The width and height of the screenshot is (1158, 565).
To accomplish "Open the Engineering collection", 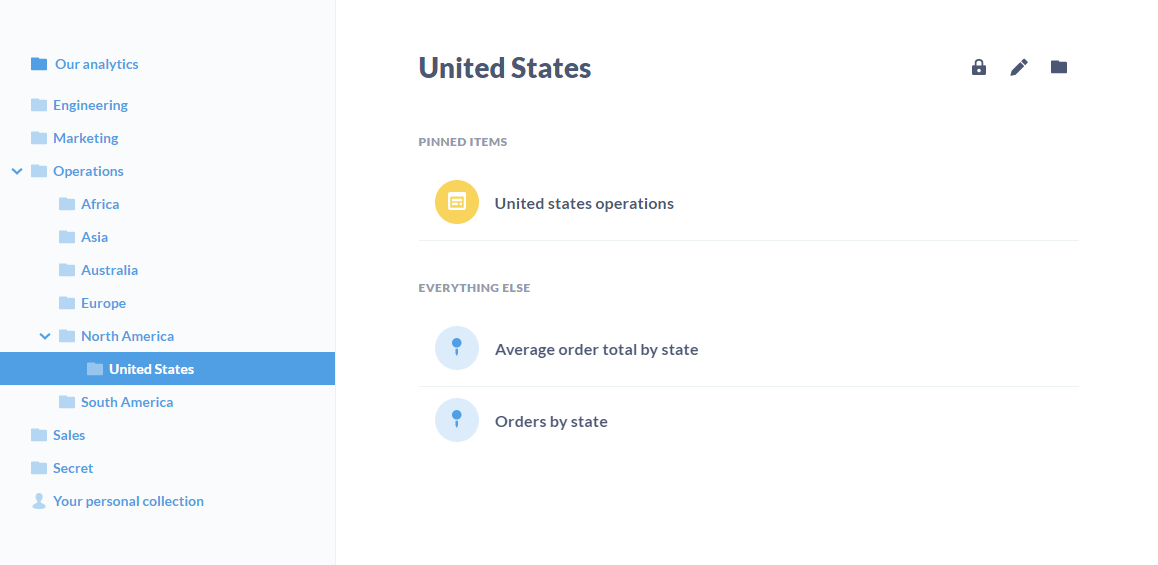I will 90,105.
